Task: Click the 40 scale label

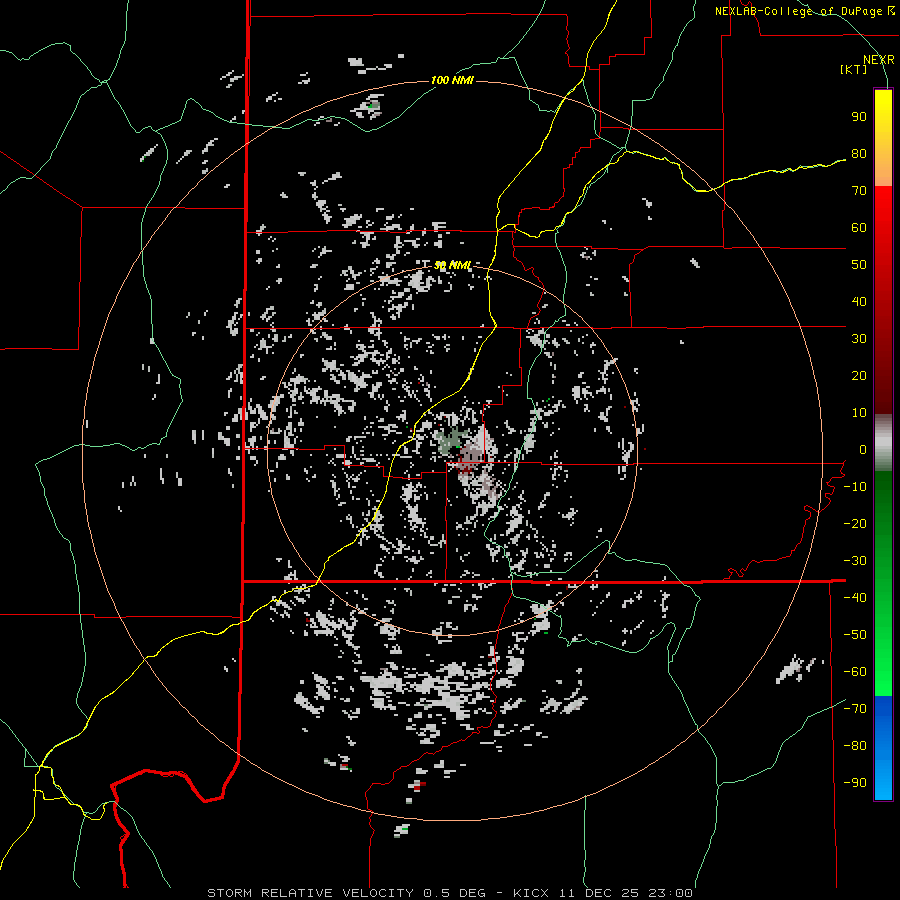Action: [859, 301]
